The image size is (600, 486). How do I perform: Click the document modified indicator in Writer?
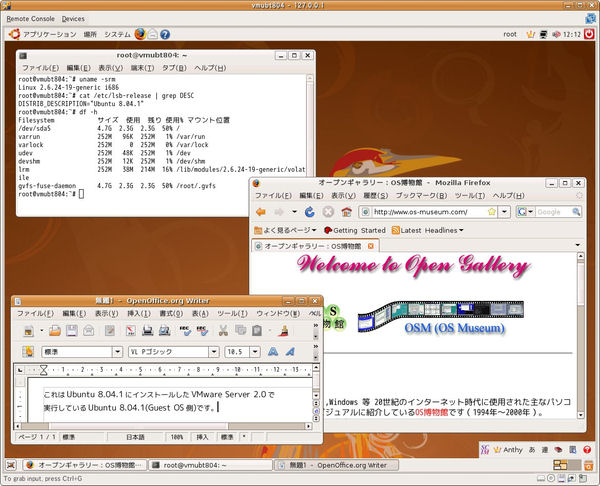(244, 437)
